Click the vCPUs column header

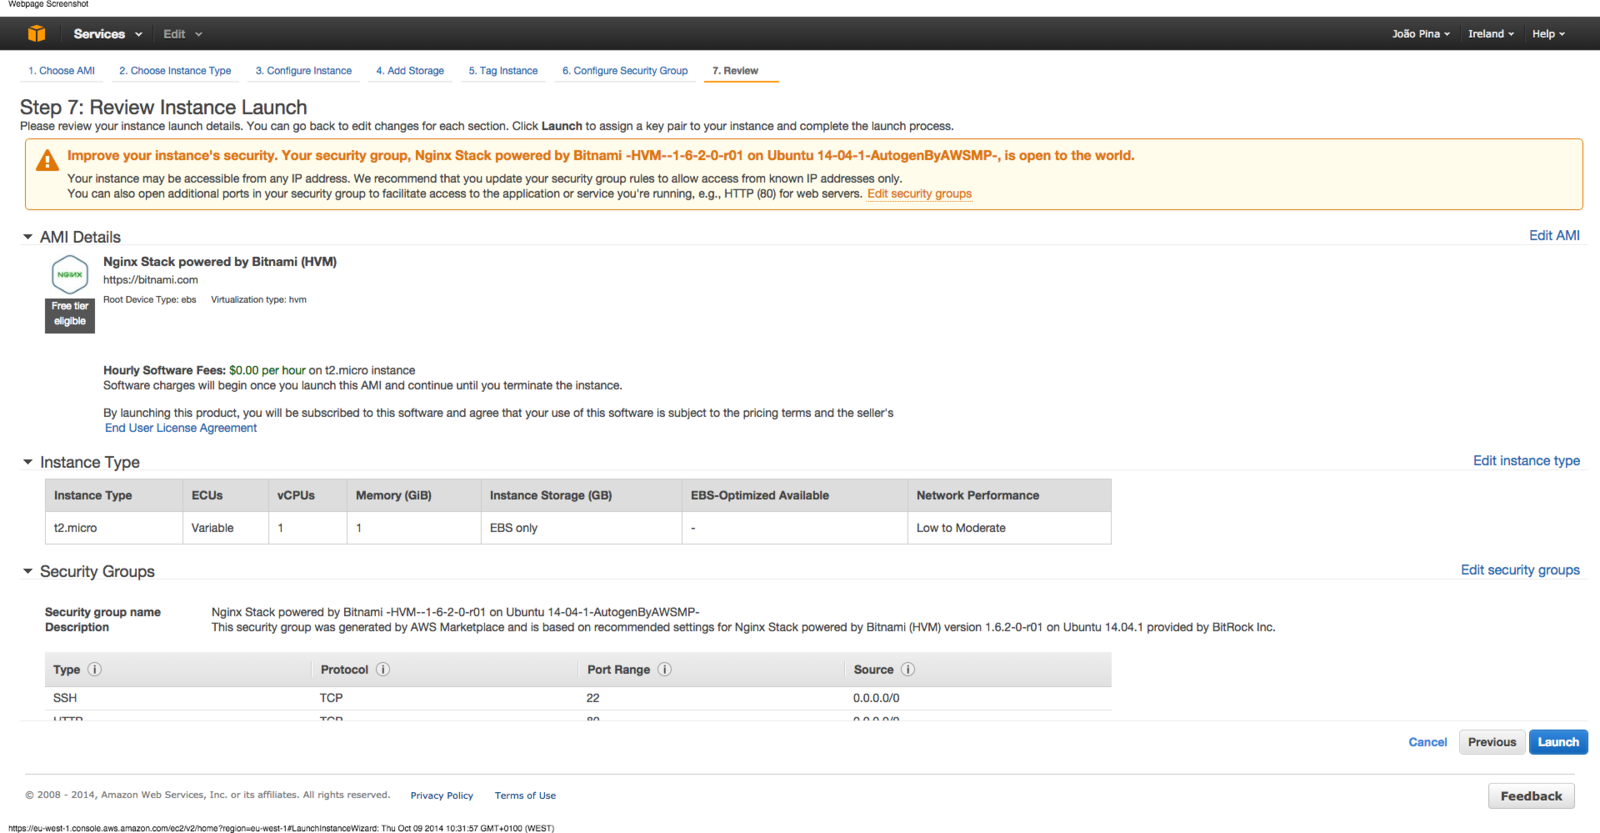click(308, 495)
